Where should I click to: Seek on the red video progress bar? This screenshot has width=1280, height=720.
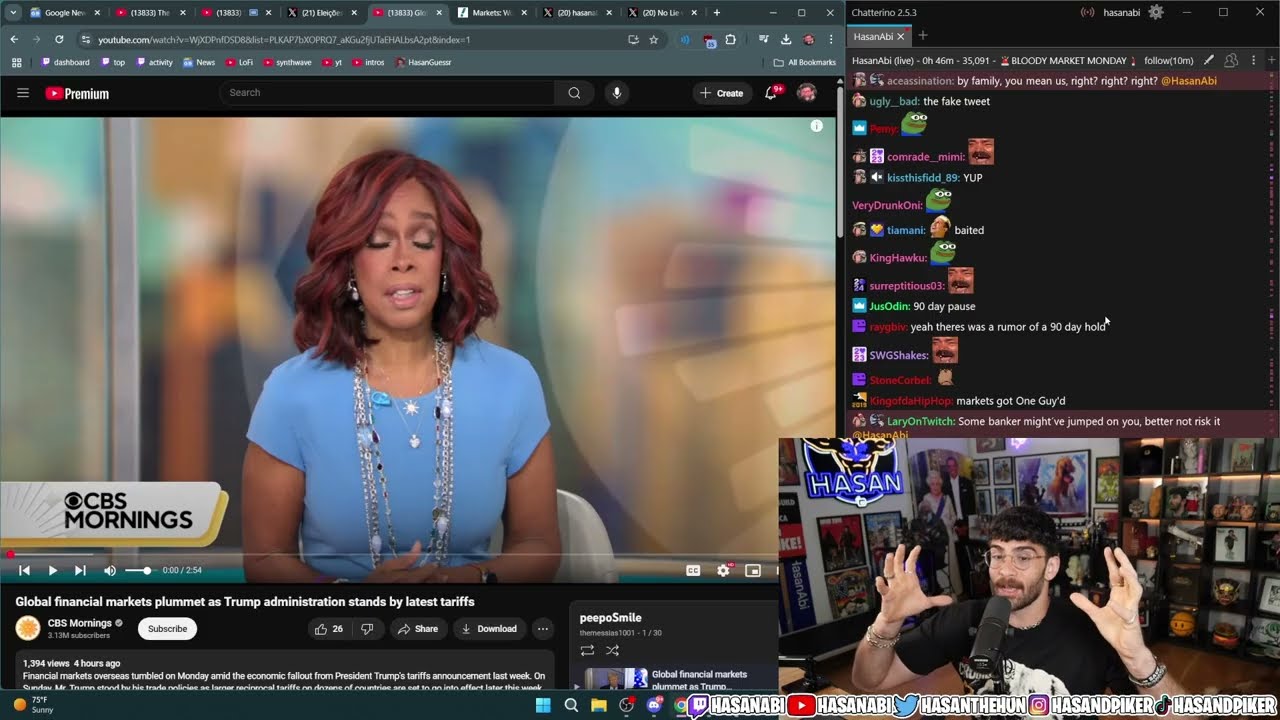390,554
